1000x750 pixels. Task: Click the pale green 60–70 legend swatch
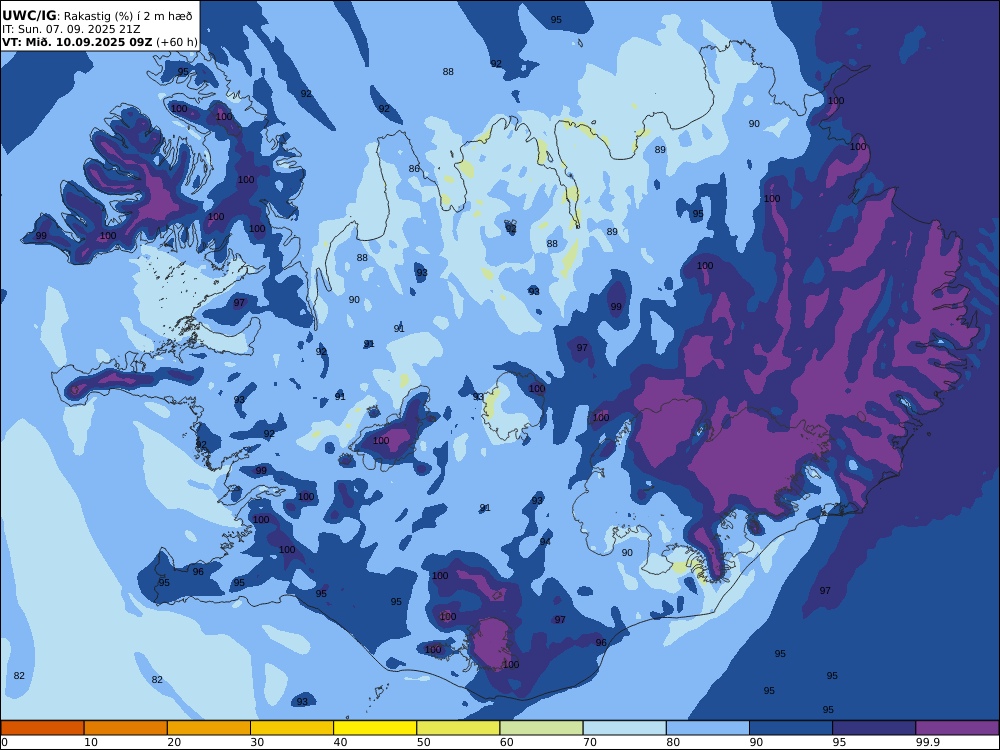click(541, 728)
